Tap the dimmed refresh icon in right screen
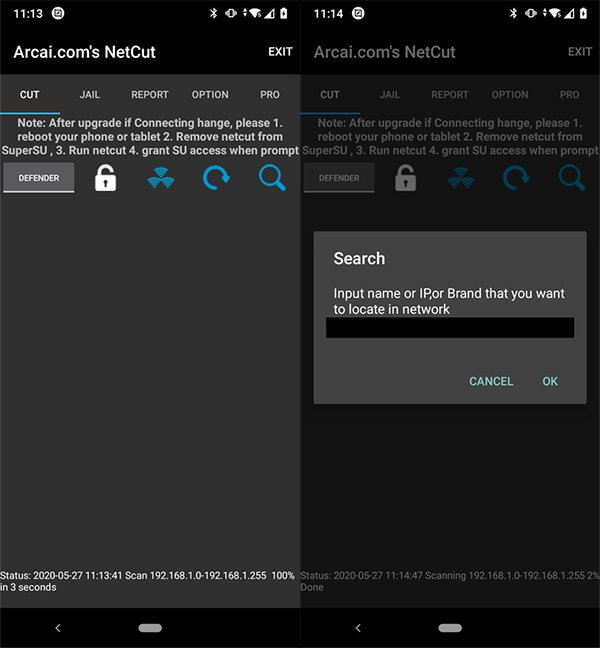 click(516, 178)
